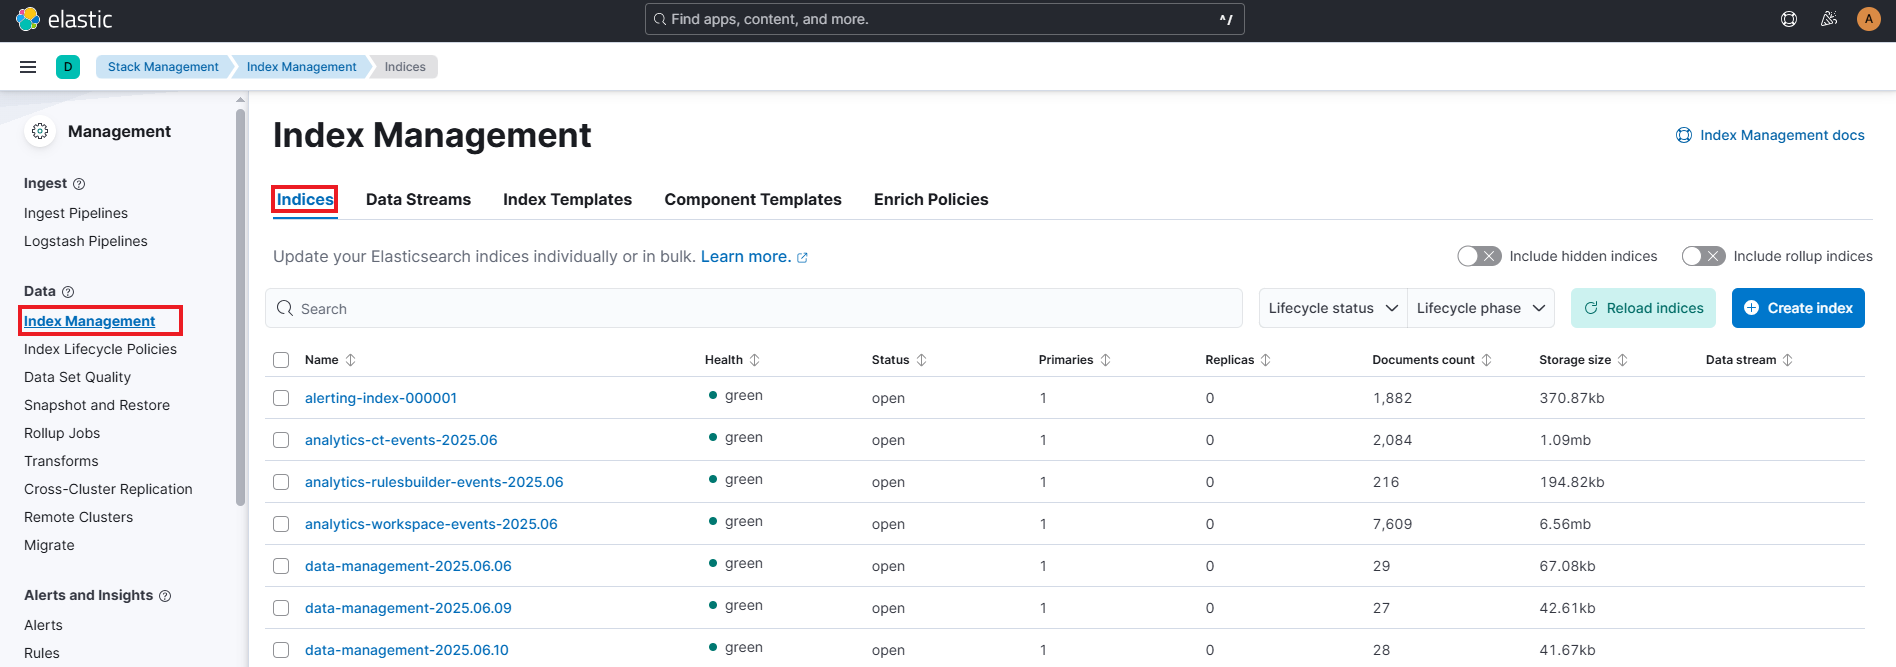Open the alerting-index-000001 index link
The width and height of the screenshot is (1896, 667).
(x=381, y=398)
